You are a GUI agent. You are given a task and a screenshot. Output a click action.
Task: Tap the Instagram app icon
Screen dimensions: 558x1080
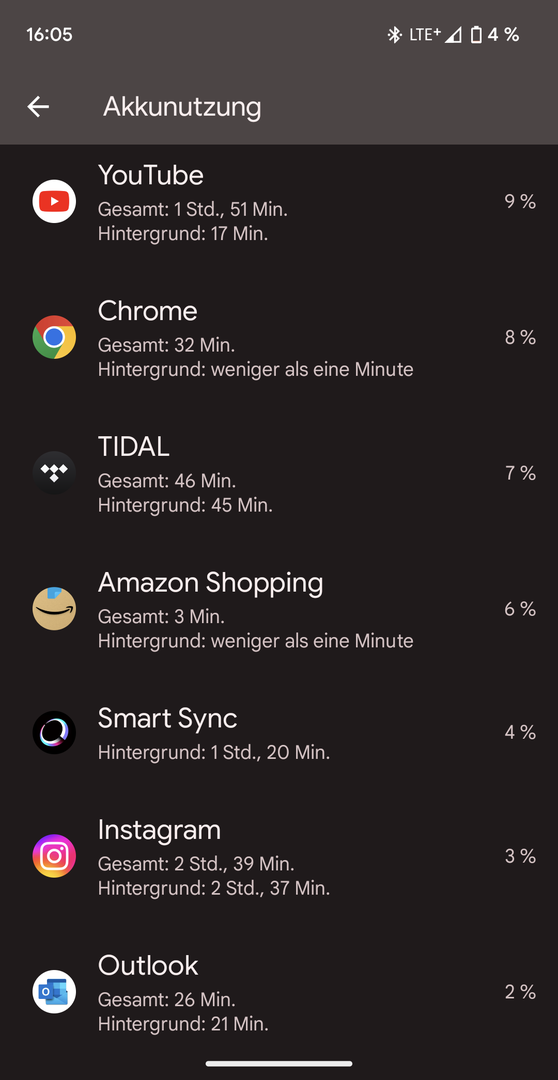pyautogui.click(x=54, y=855)
